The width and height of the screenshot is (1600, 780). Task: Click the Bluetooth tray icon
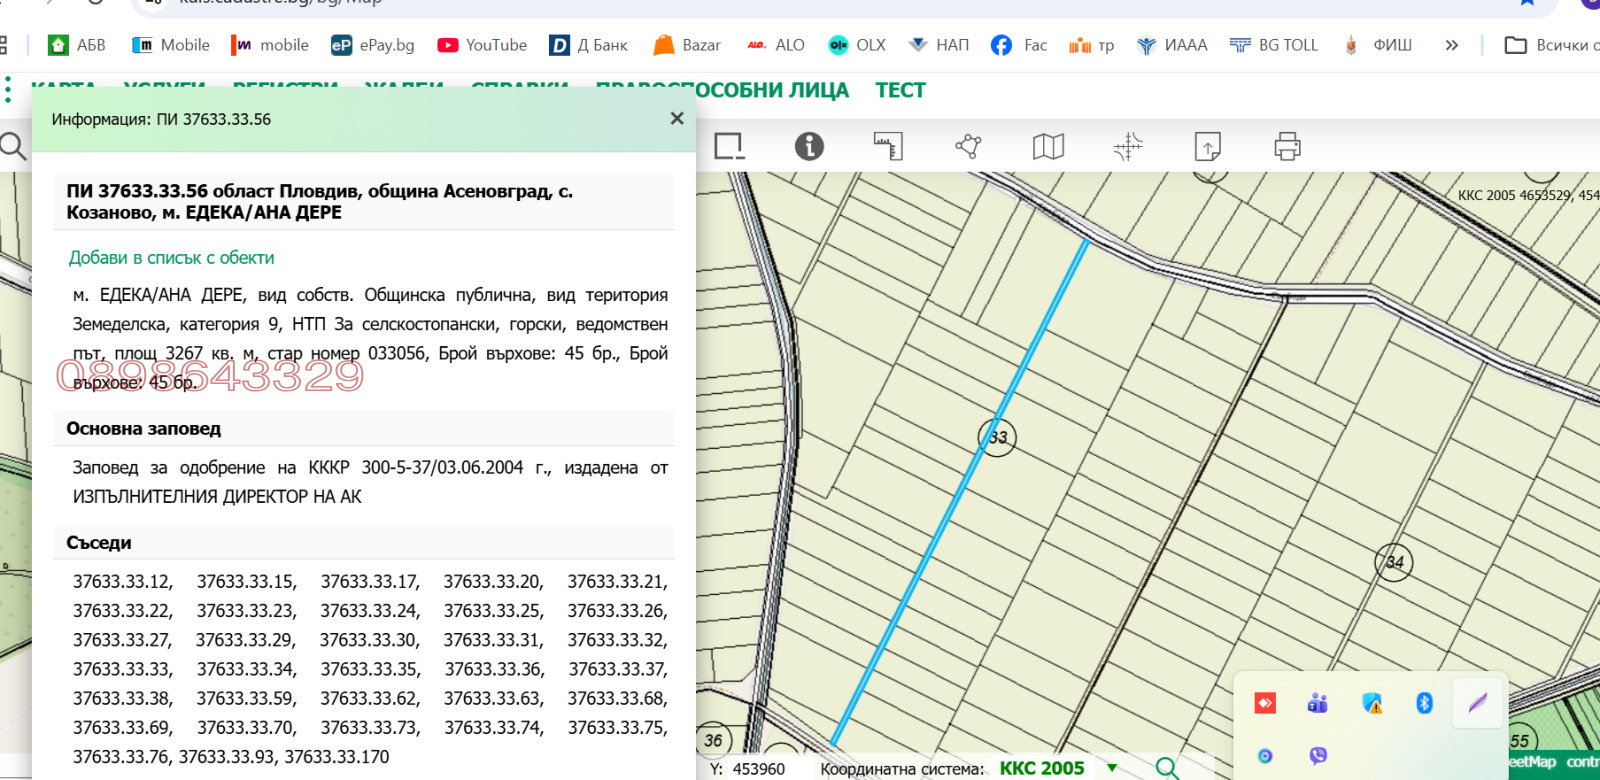(x=1424, y=703)
